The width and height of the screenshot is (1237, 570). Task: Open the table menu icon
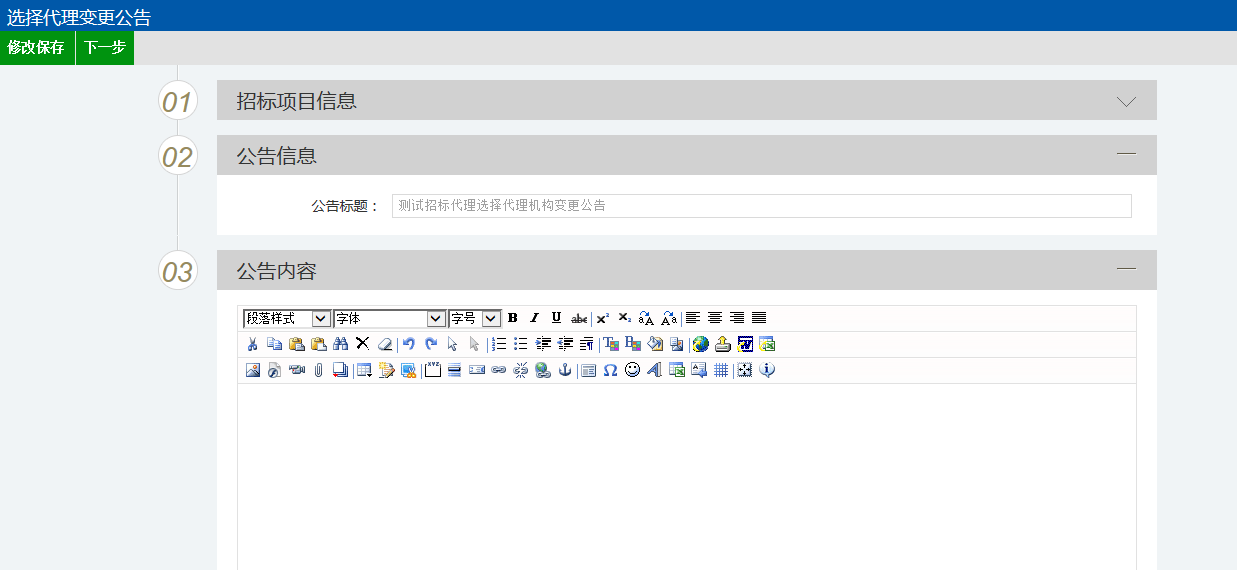pyautogui.click(x=364, y=370)
